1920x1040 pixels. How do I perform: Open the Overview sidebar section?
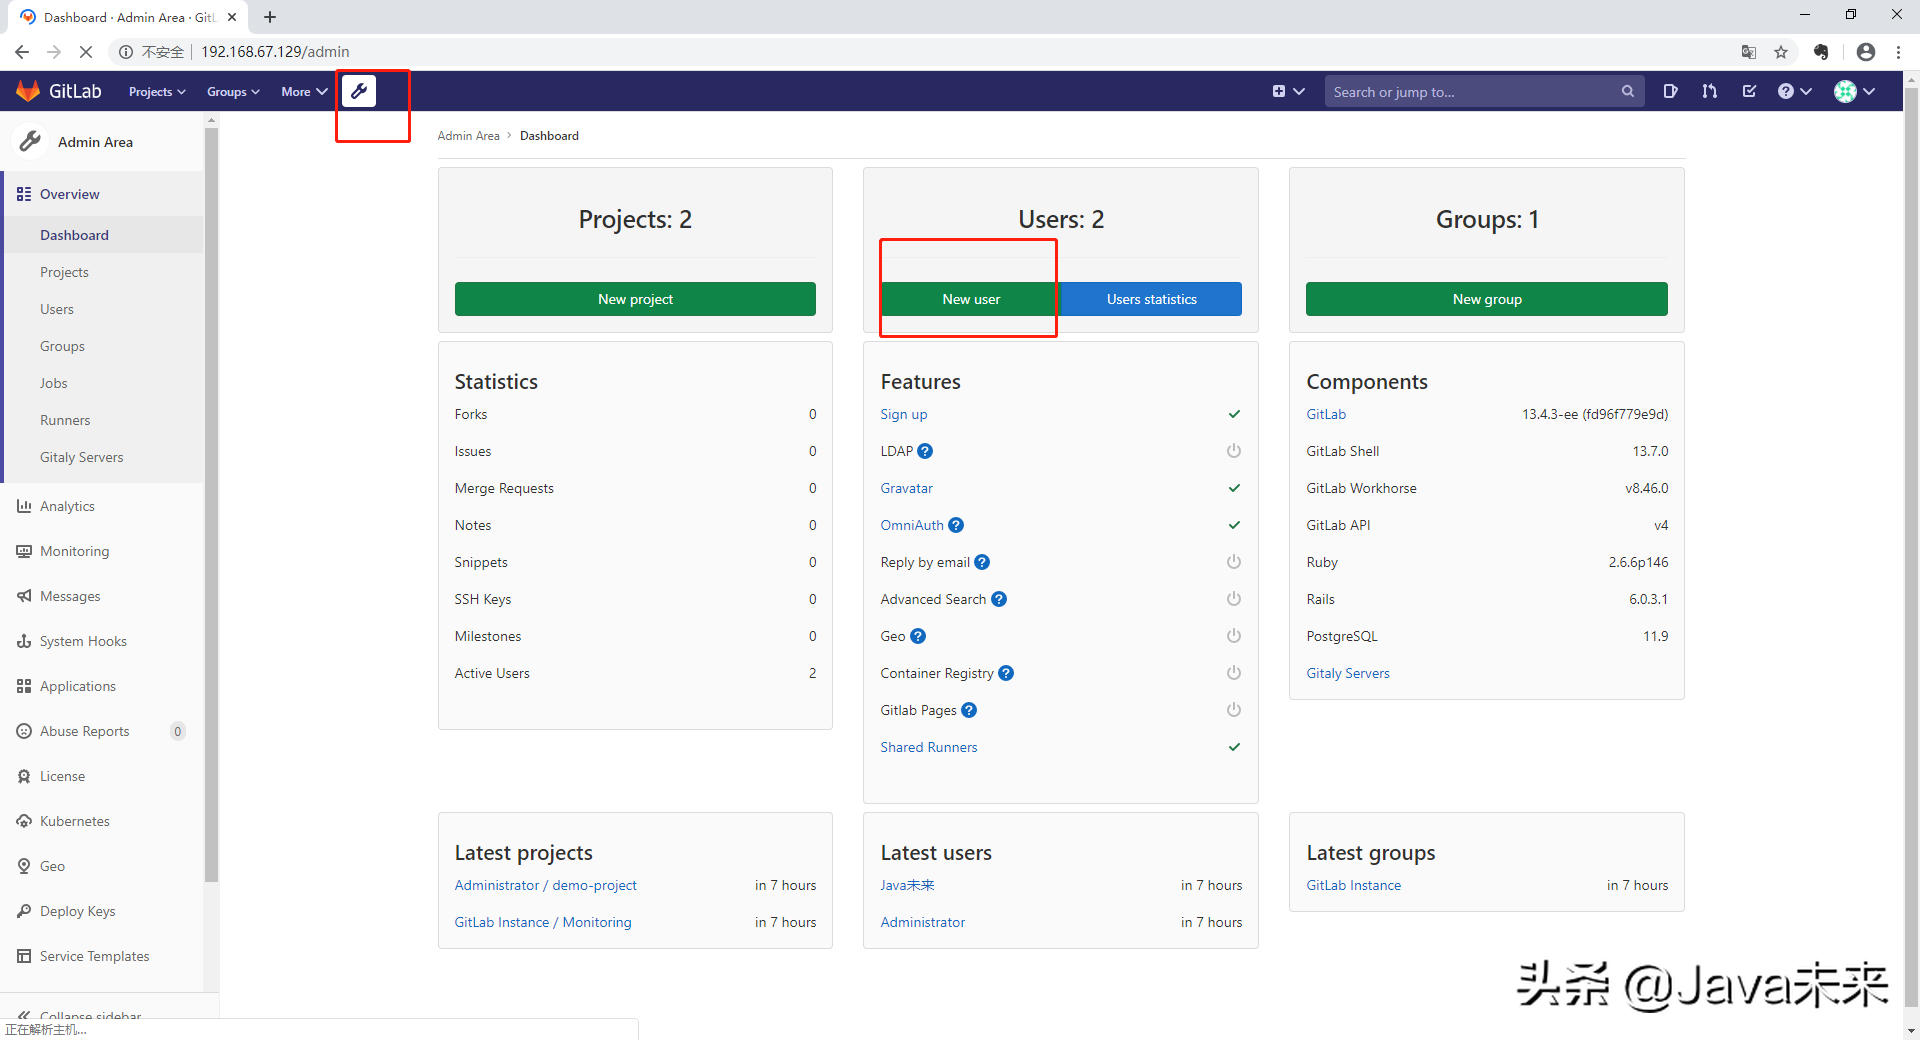(x=102, y=194)
